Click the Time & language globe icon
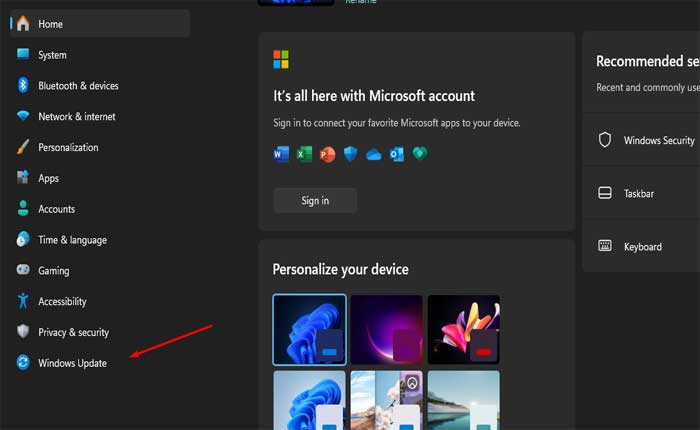Screen dimensions: 700x430 coord(23,239)
